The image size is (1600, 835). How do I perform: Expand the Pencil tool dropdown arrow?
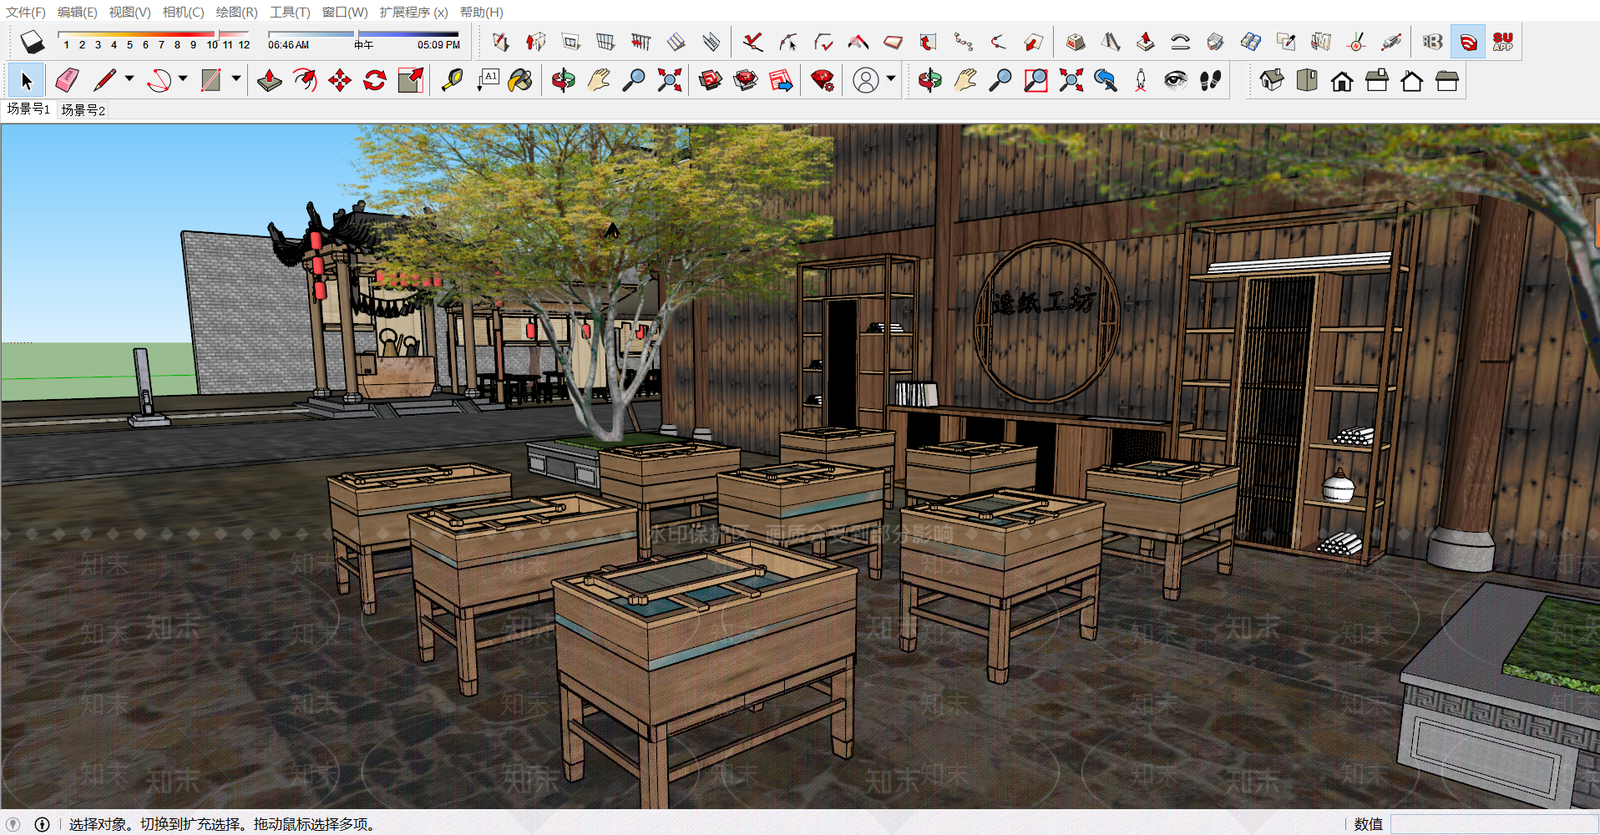point(129,79)
